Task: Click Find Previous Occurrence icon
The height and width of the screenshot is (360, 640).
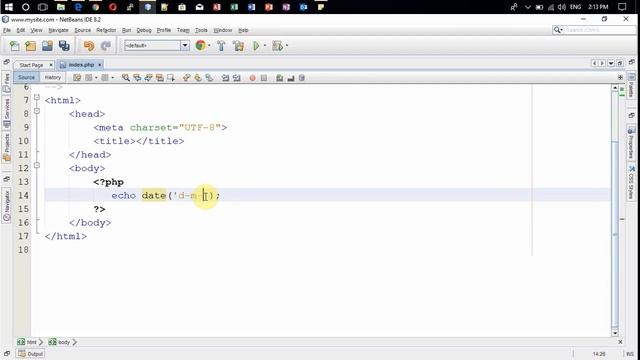Action: pos(137,78)
